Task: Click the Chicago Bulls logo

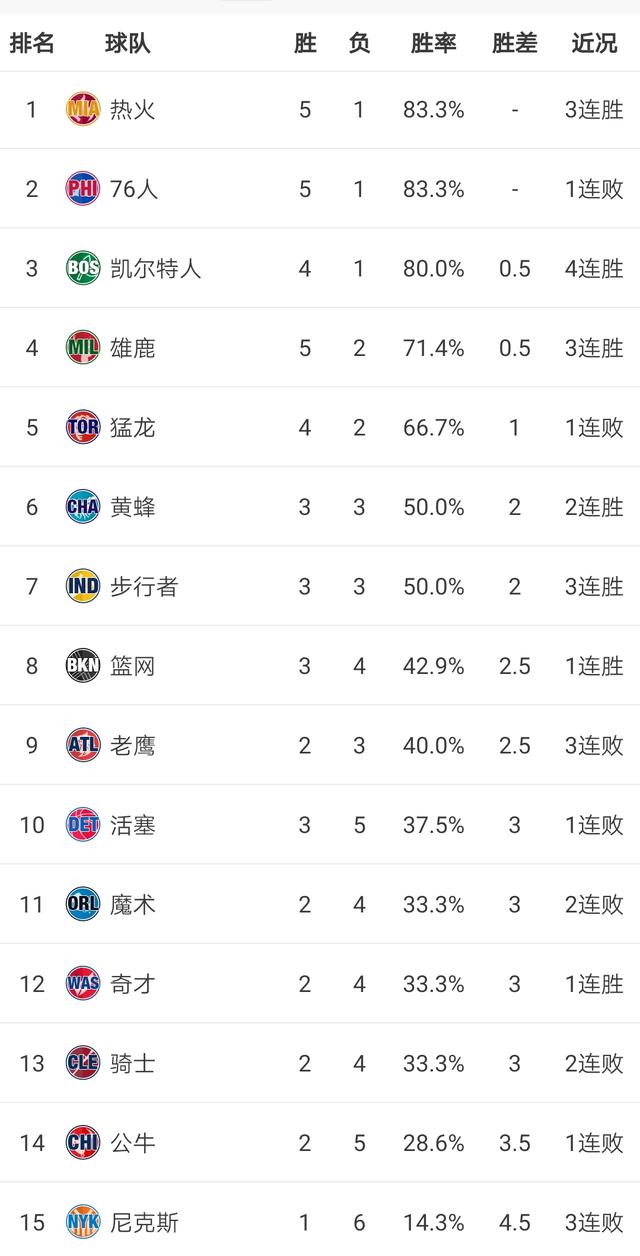Action: click(83, 1142)
